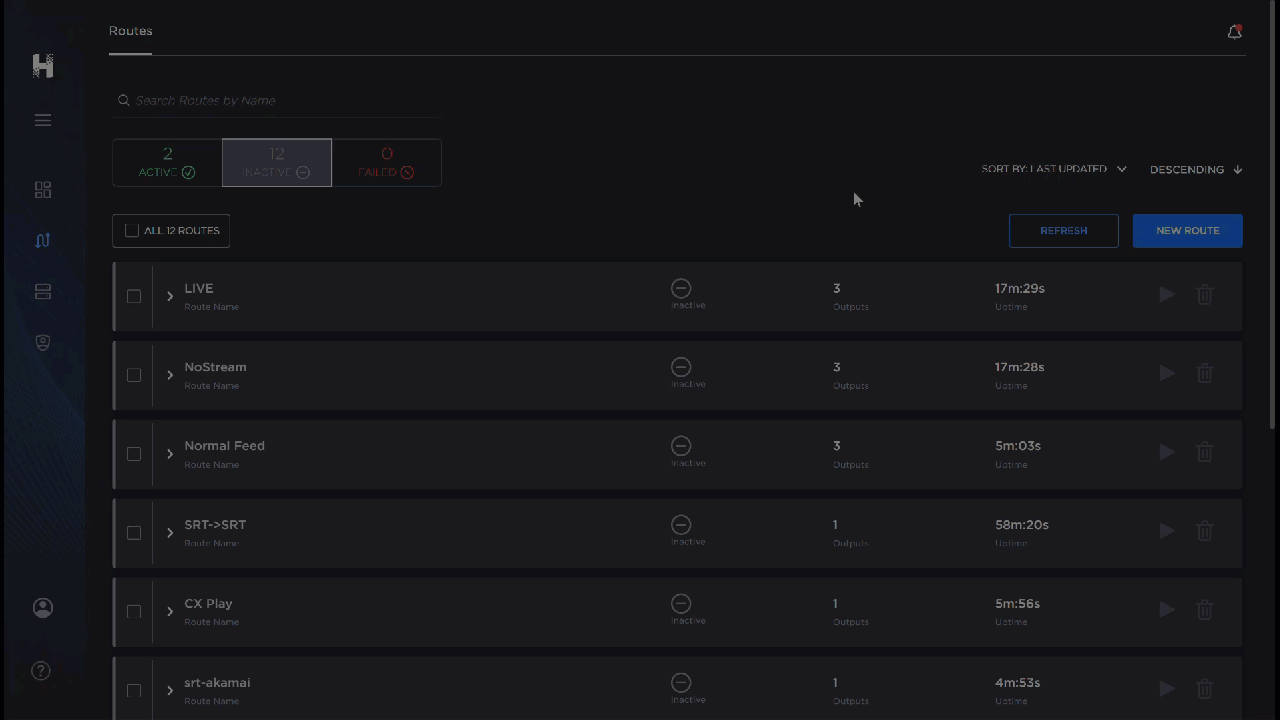1280x720 pixels.
Task: Filter routes by Active status
Action: click(167, 163)
